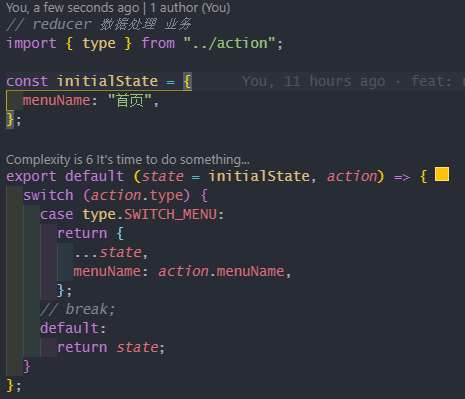Image resolution: width=465 pixels, height=399 pixels.
Task: Click the inline blame 'You, 11 hours ago'
Action: click(x=313, y=81)
